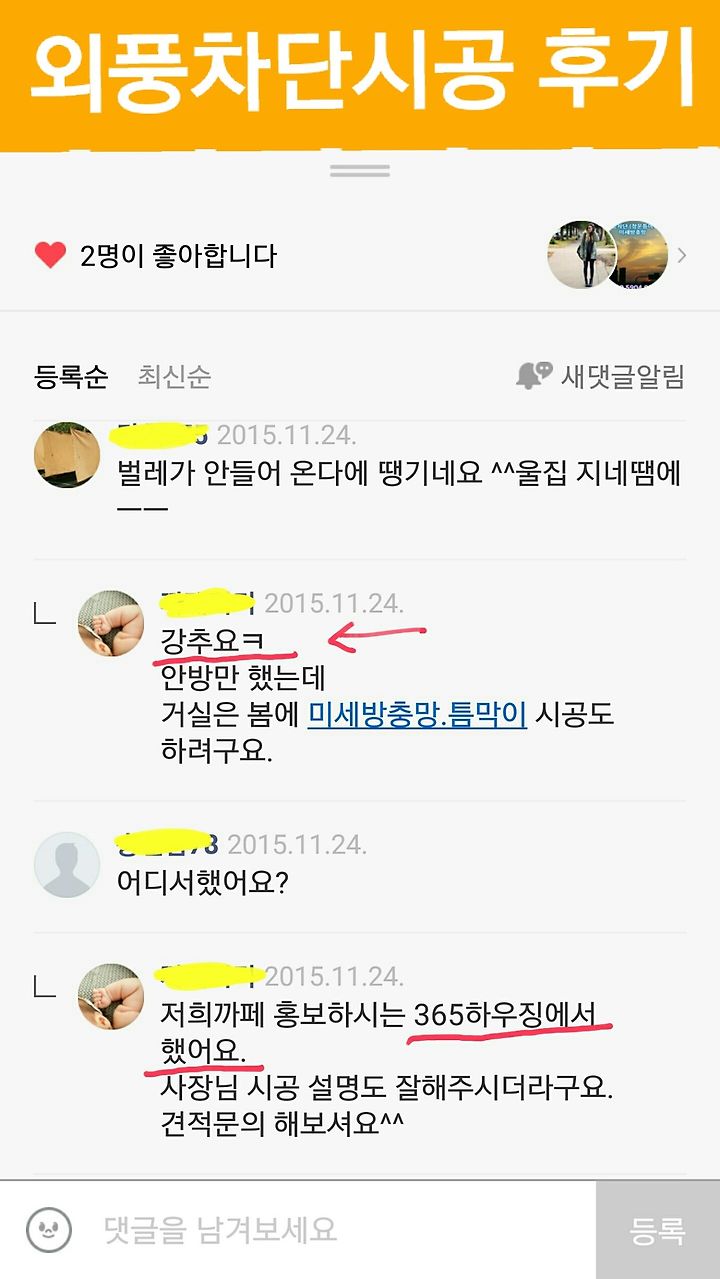Open the first commenter's brown profile picture
This screenshot has height=1279, width=720.
coord(67,455)
